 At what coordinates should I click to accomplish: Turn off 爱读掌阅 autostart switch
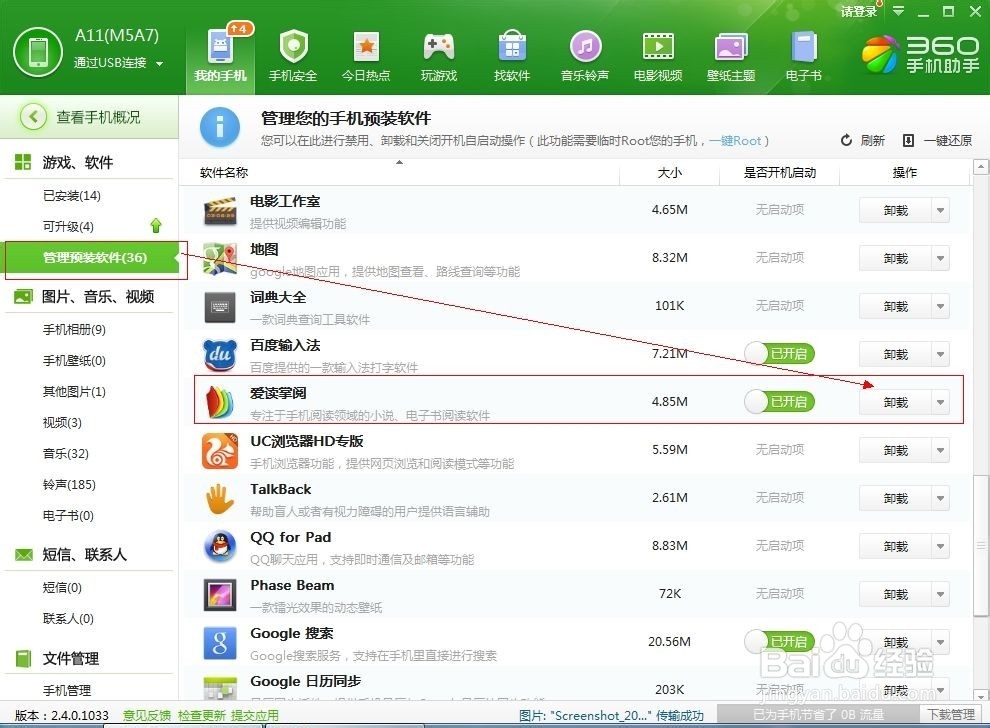pyautogui.click(x=780, y=401)
